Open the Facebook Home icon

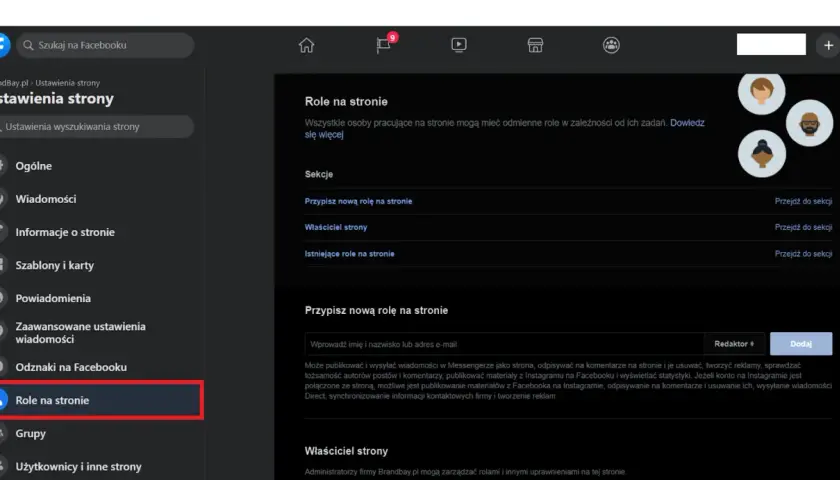point(306,45)
